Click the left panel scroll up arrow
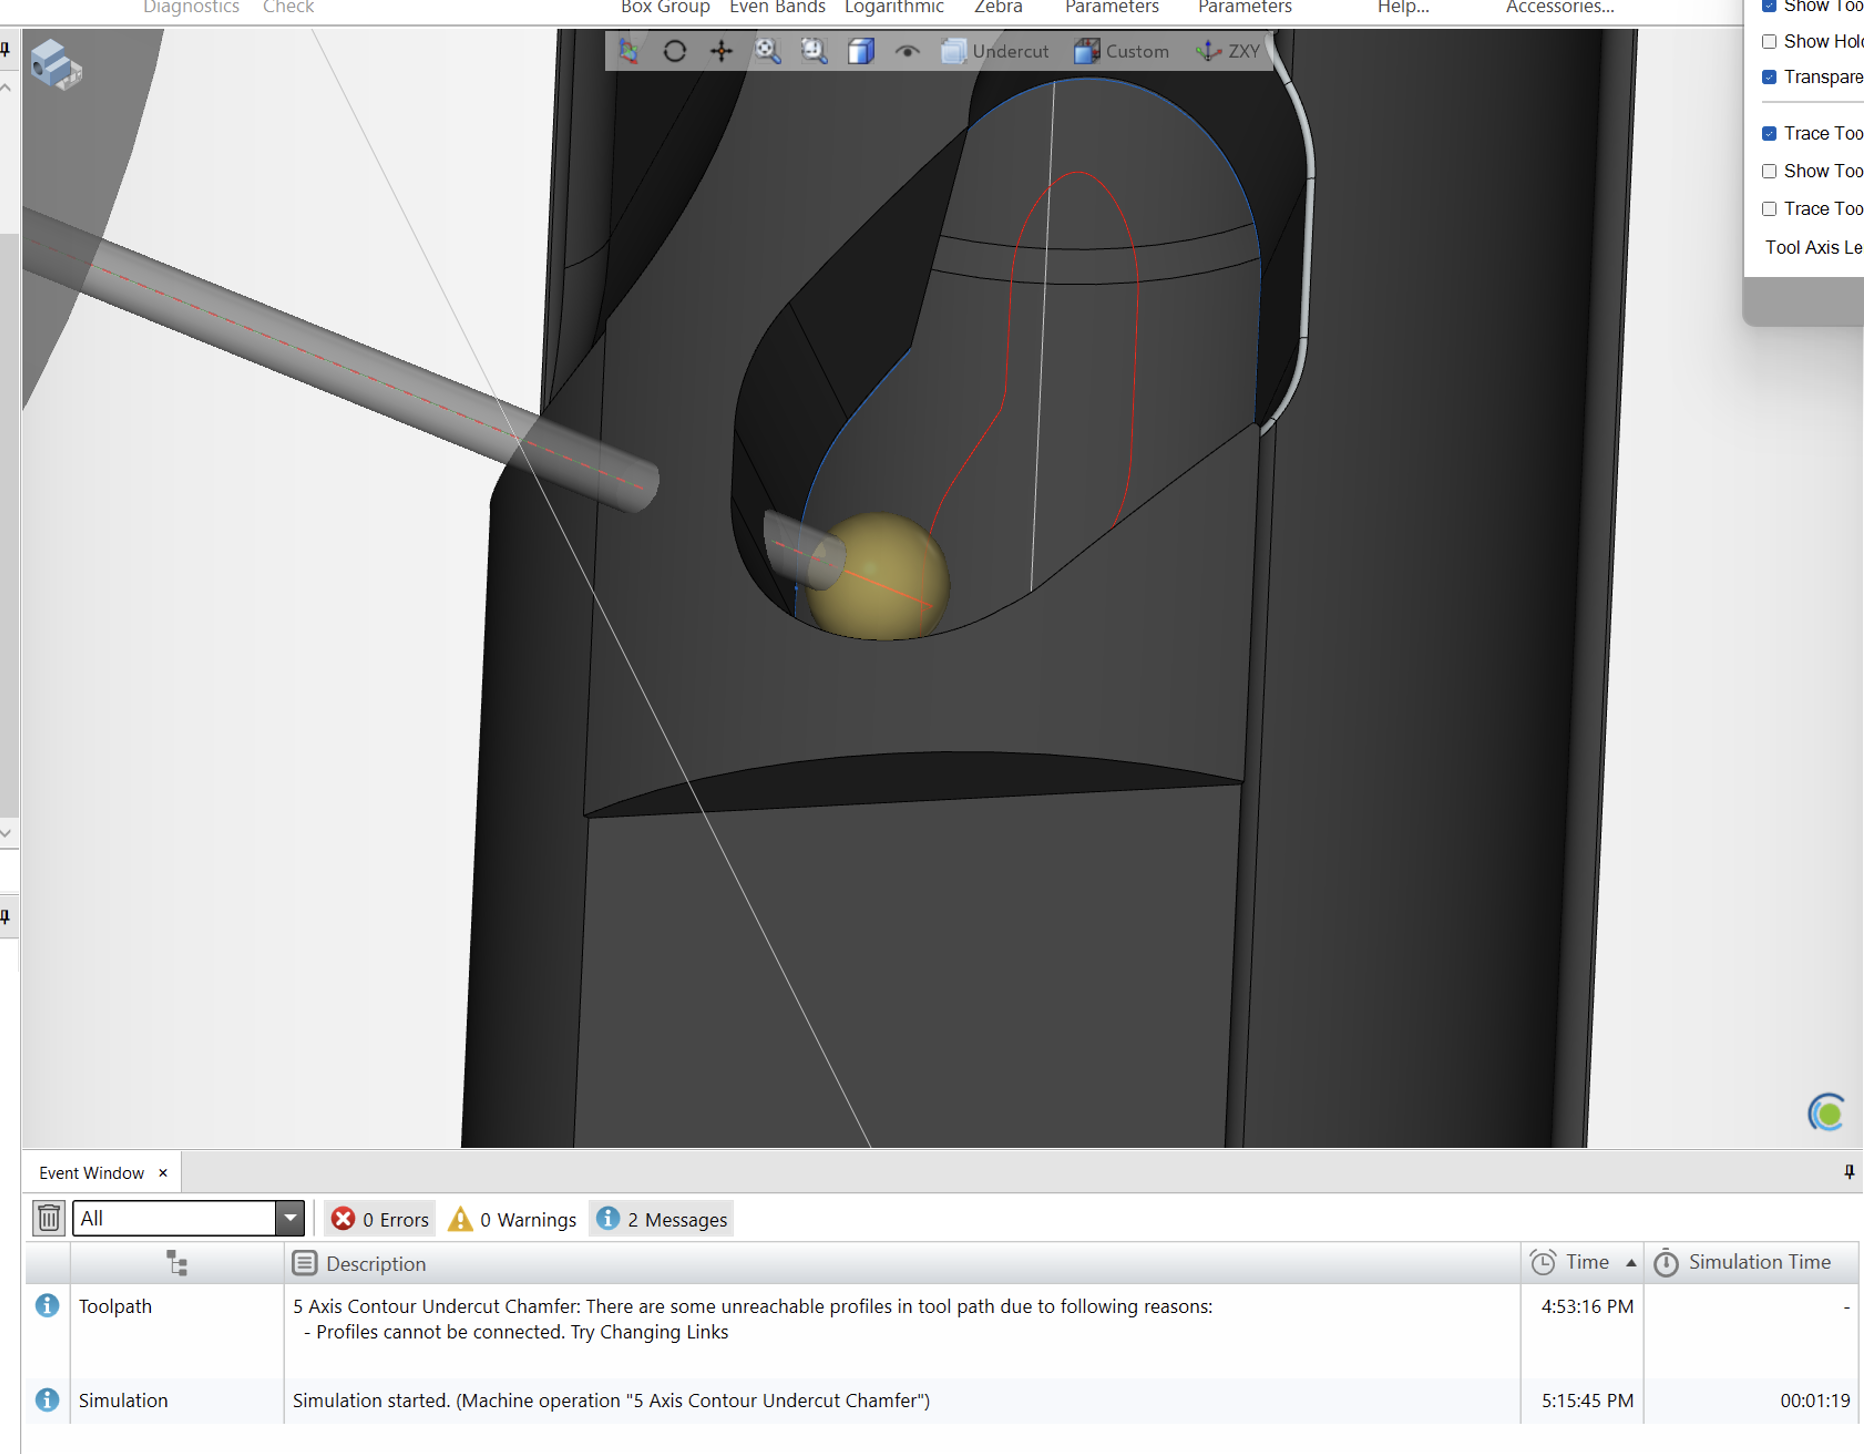The width and height of the screenshot is (1864, 1454). [6, 88]
